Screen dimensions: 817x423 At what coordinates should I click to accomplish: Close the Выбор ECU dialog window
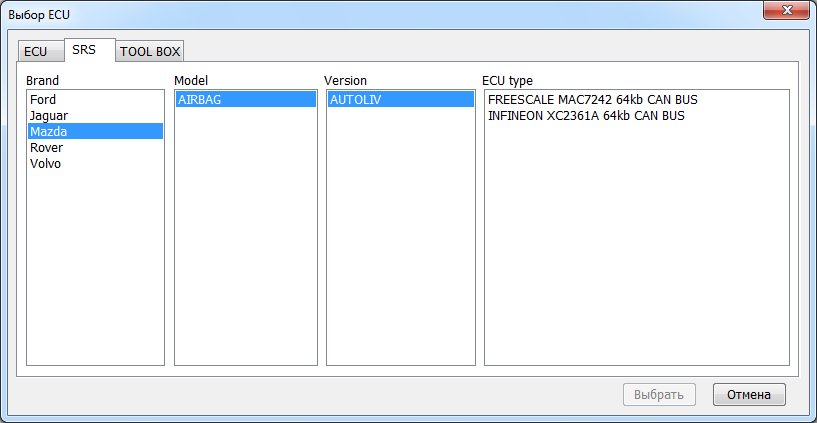(x=786, y=10)
